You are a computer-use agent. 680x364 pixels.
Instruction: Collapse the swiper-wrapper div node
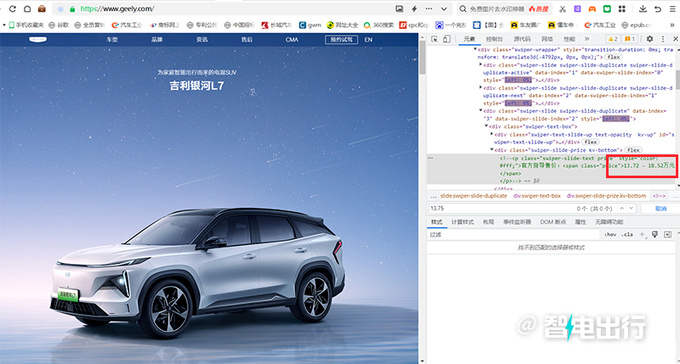click(475, 49)
